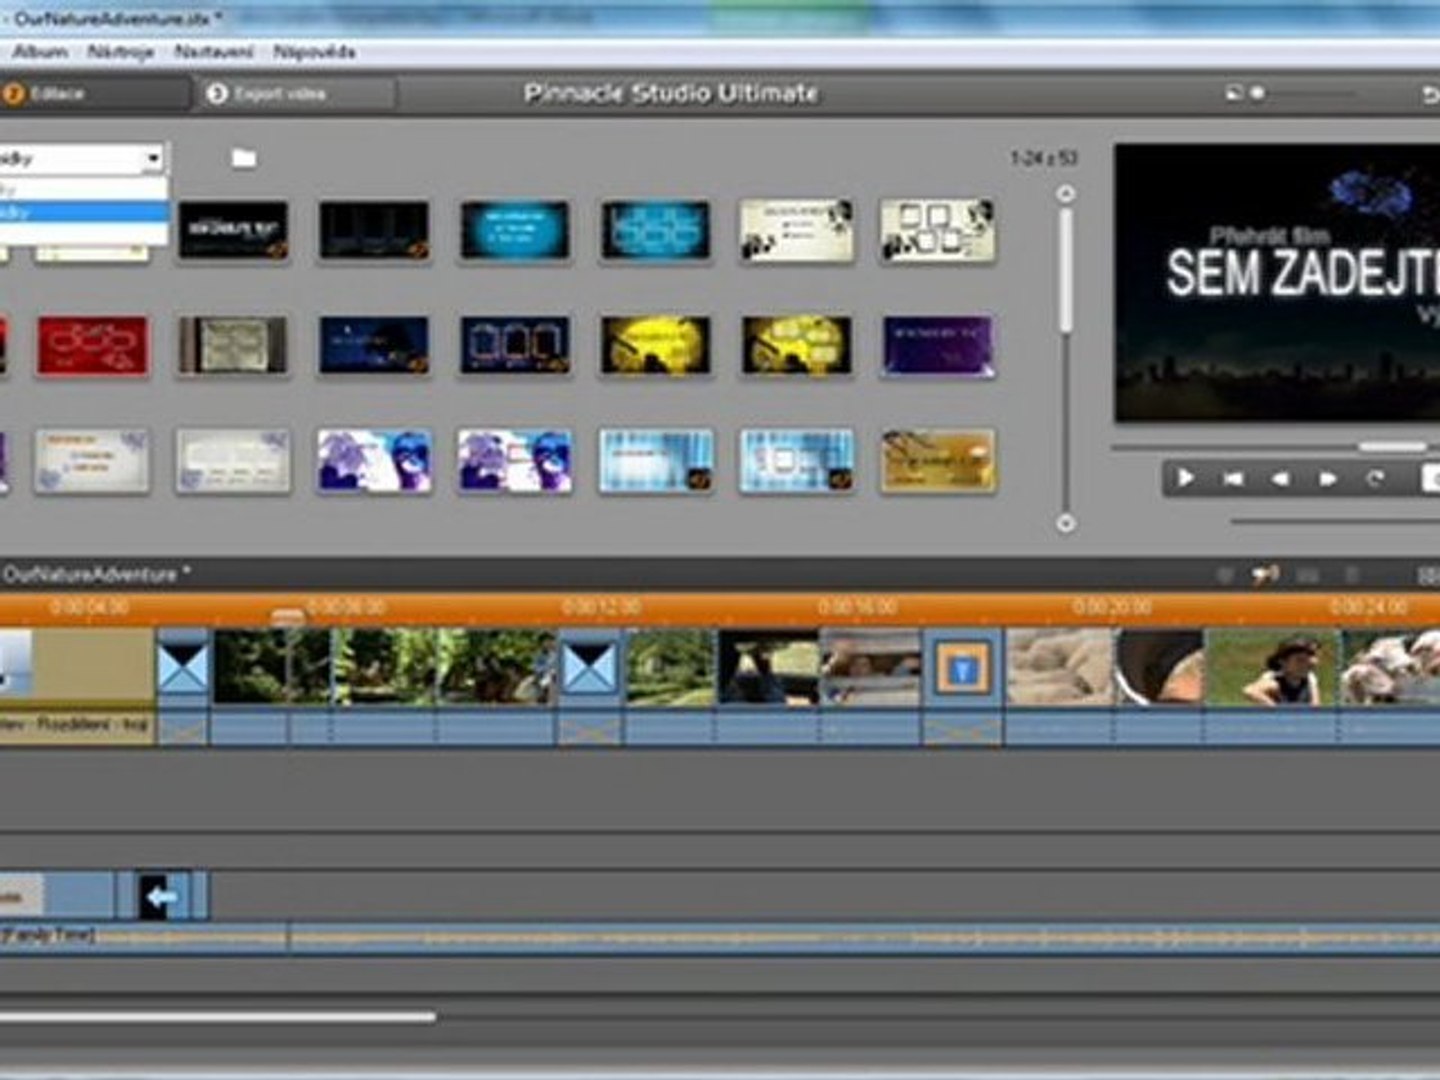Click the left-arrow transition on overlay track
The image size is (1440, 1080).
coord(163,896)
